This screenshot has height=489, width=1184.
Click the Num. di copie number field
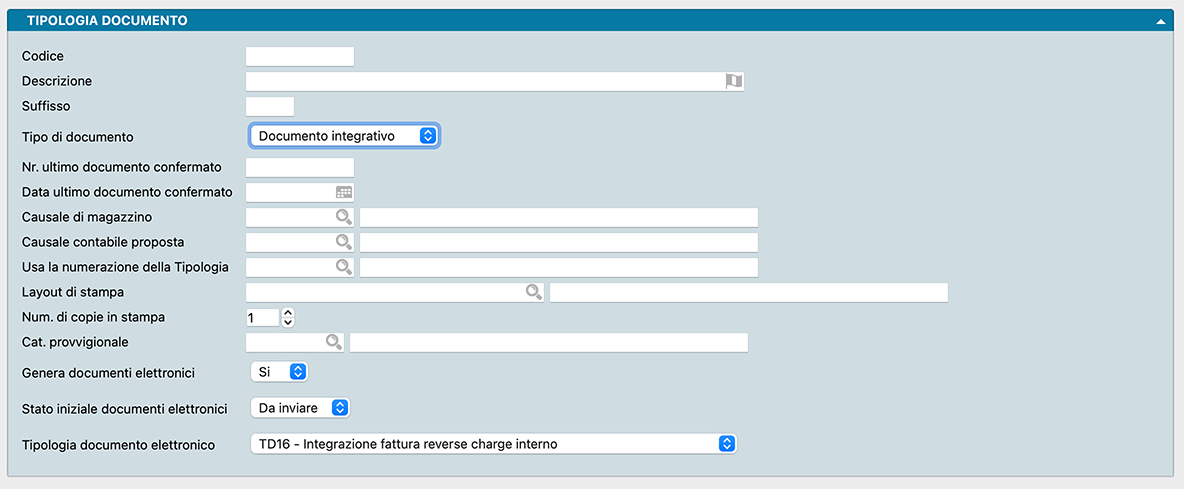(262, 317)
